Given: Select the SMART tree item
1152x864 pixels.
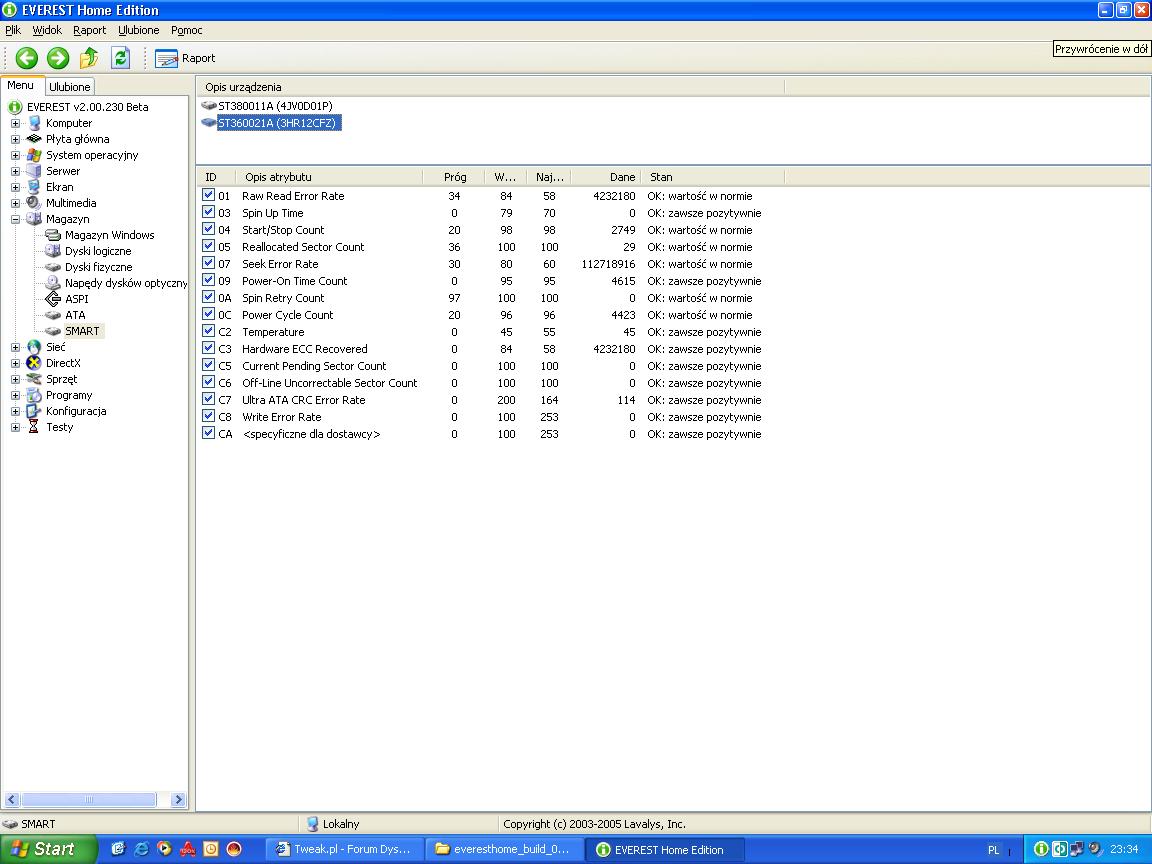Looking at the screenshot, I should pos(82,331).
